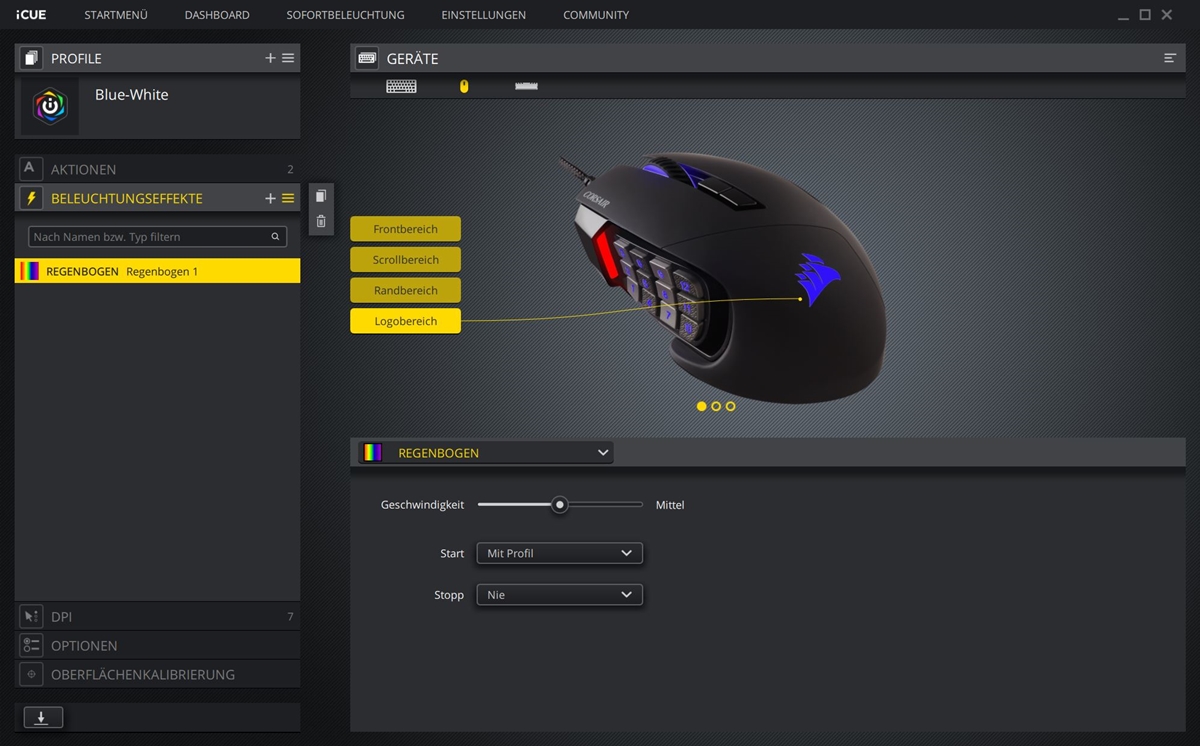Click the Blue-White profile name
1200x746 pixels.
click(x=132, y=95)
